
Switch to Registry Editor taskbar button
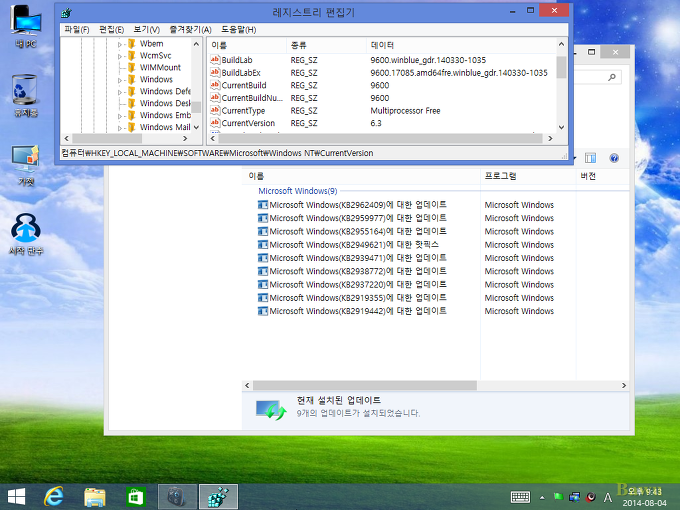click(x=218, y=497)
